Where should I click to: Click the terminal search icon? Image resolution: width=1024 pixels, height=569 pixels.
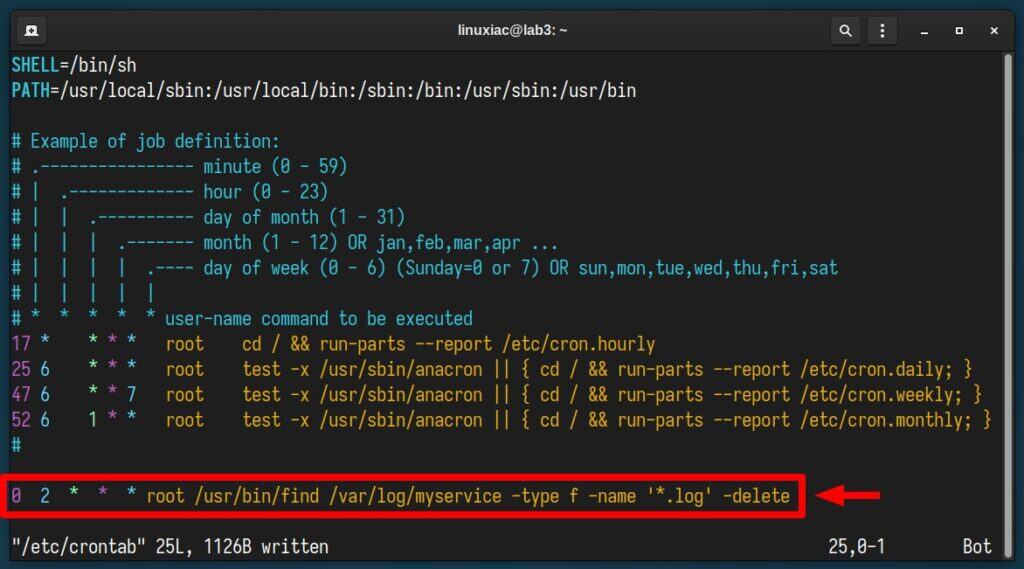click(845, 31)
